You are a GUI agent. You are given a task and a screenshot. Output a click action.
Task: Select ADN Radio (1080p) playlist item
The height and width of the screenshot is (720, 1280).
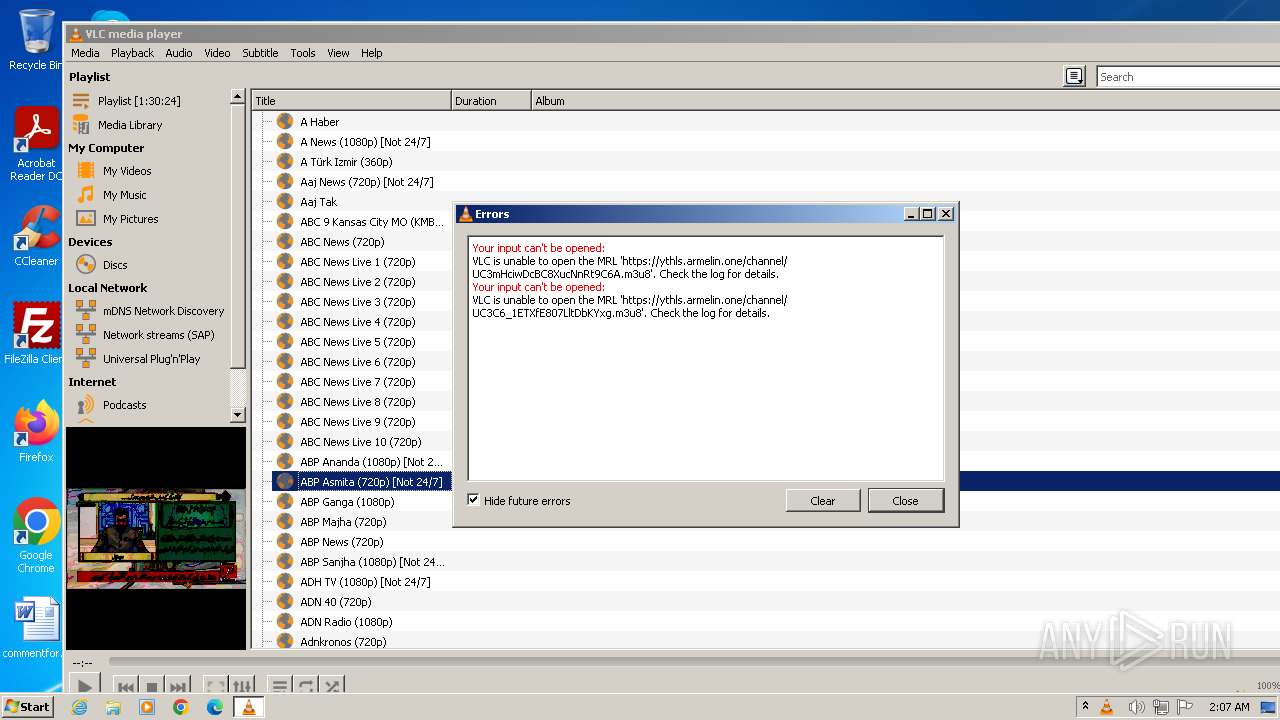(346, 622)
